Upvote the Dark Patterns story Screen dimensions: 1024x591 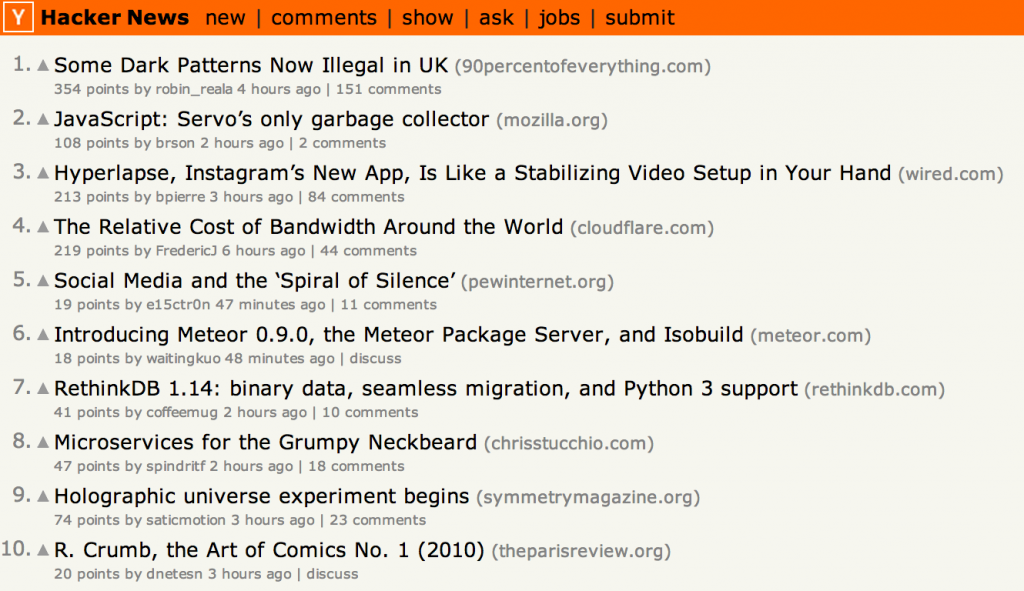pyautogui.click(x=42, y=63)
